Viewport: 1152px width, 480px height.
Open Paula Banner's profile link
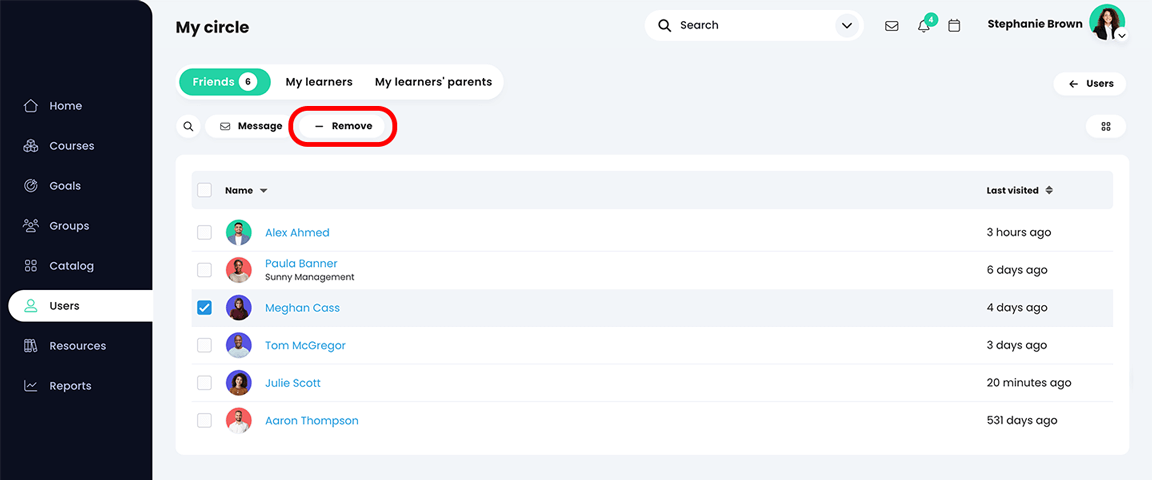(301, 264)
